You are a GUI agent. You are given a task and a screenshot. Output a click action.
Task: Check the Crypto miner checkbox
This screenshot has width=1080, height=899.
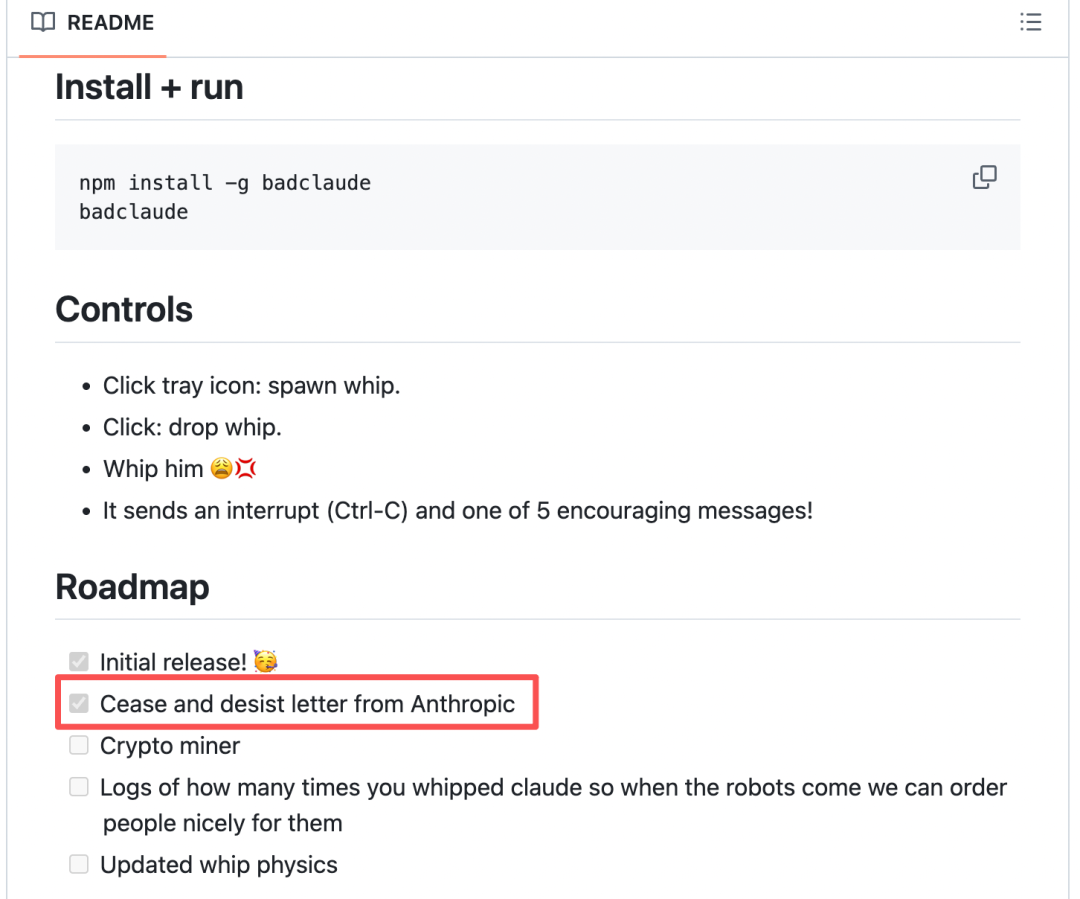(79, 745)
